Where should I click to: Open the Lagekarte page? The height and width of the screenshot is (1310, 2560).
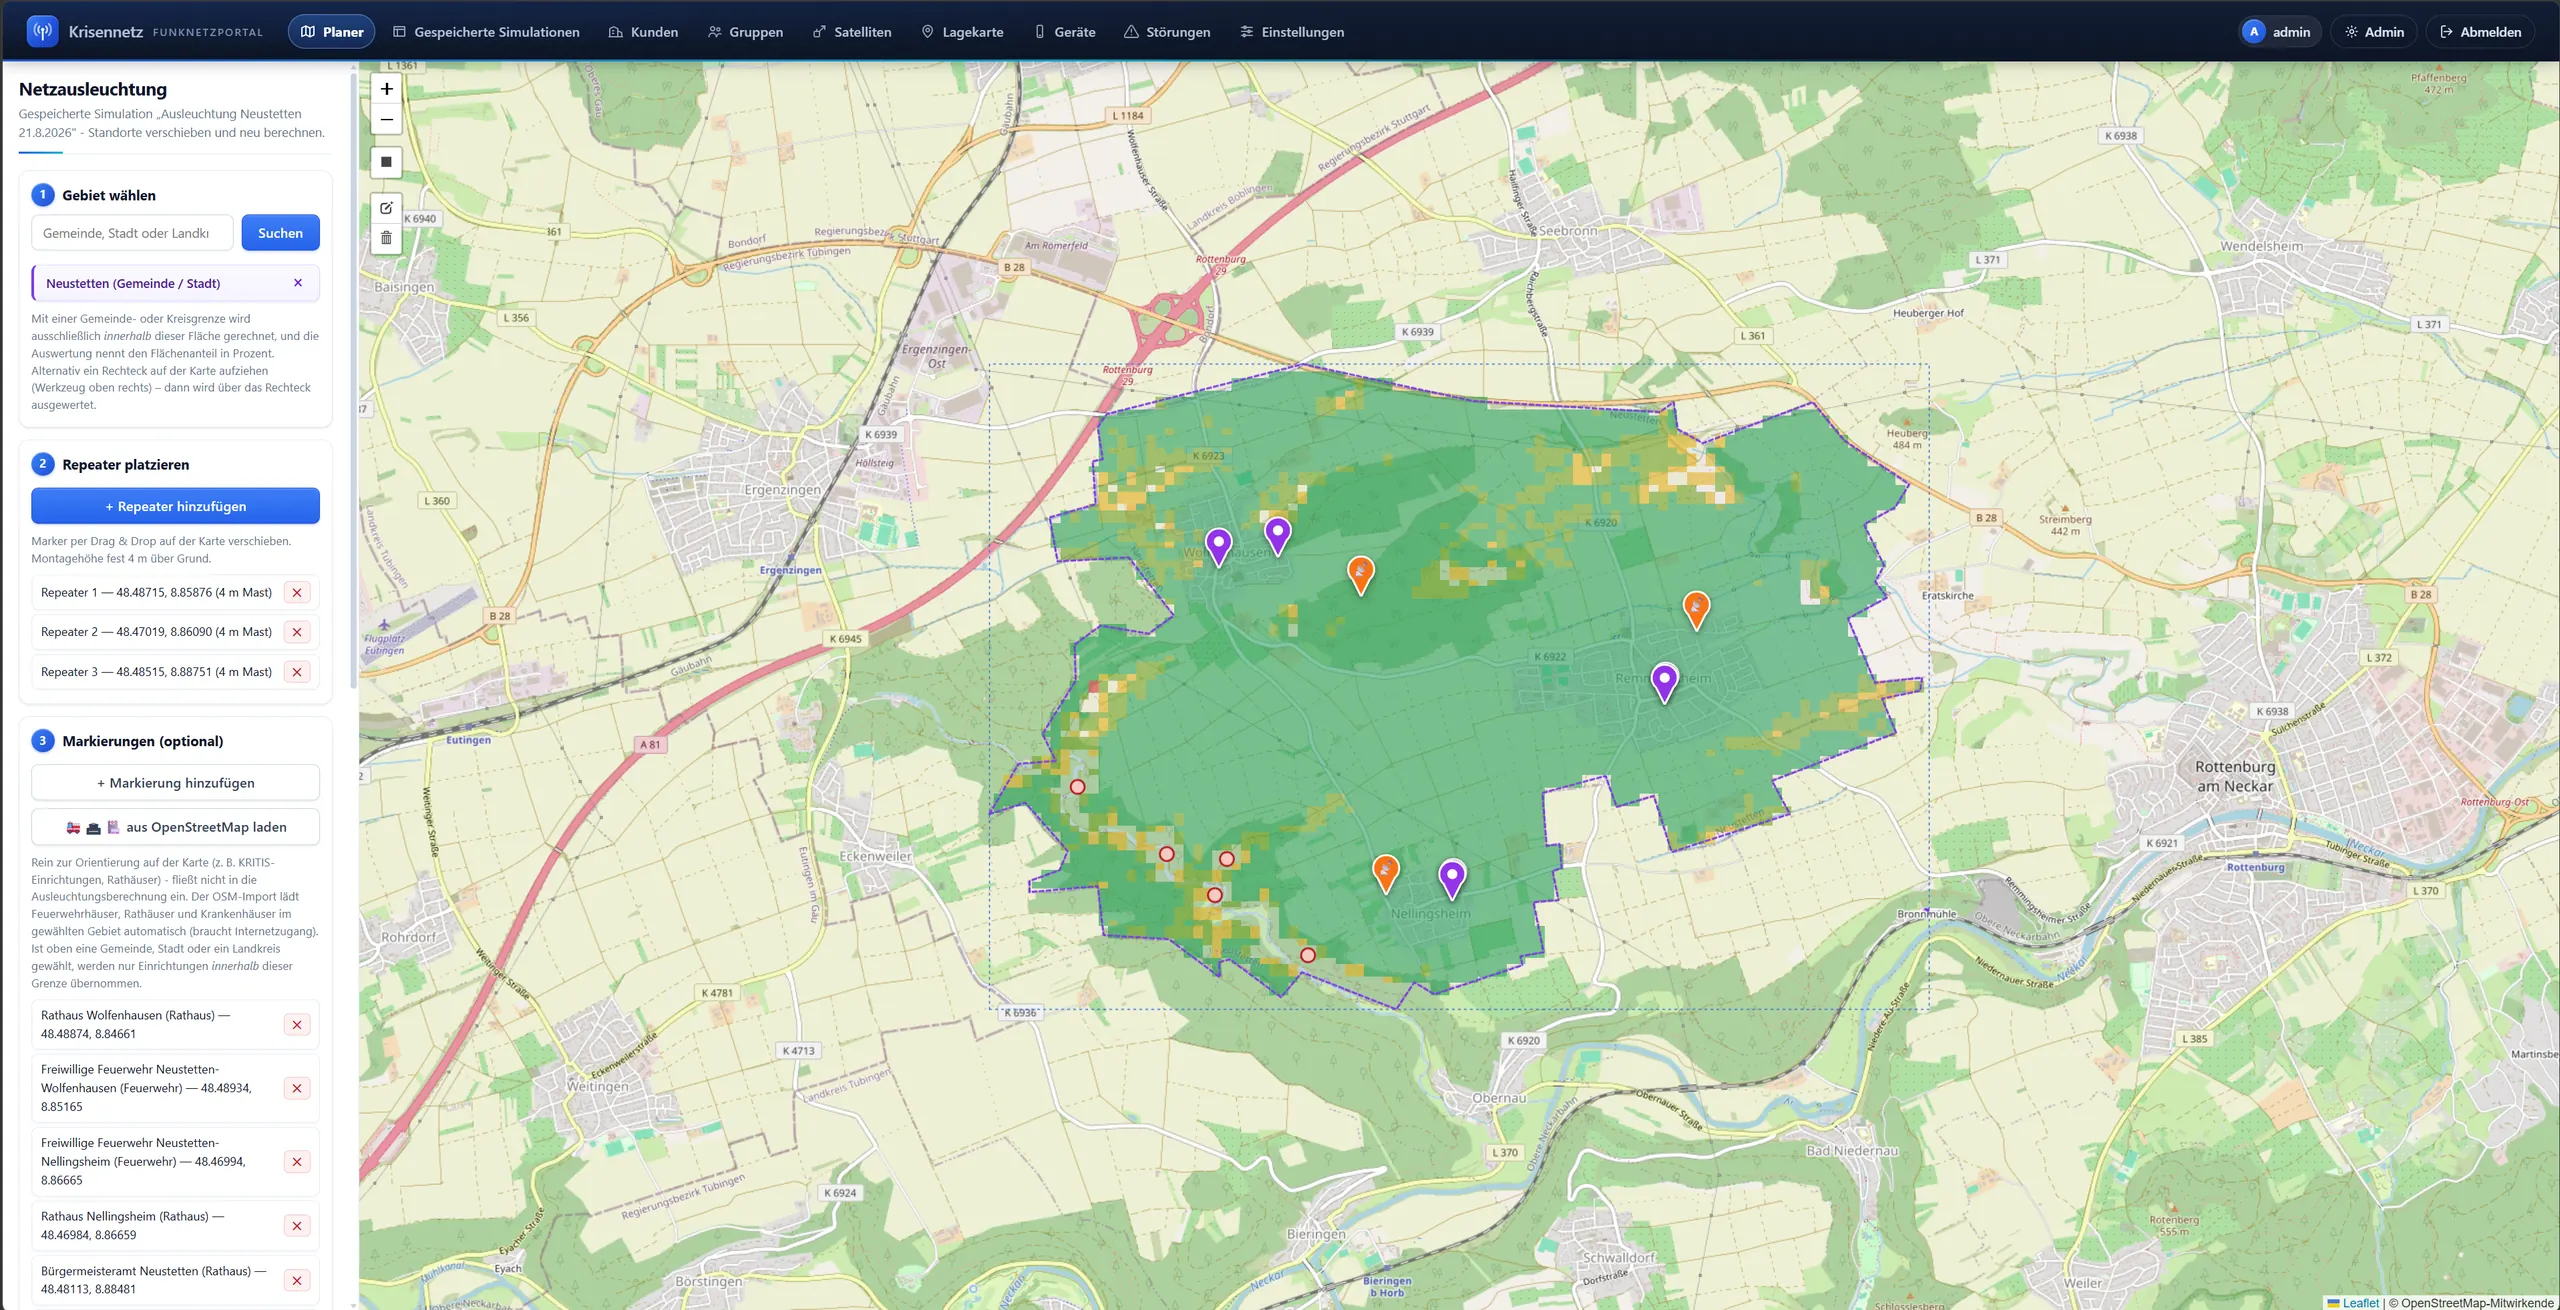point(962,32)
